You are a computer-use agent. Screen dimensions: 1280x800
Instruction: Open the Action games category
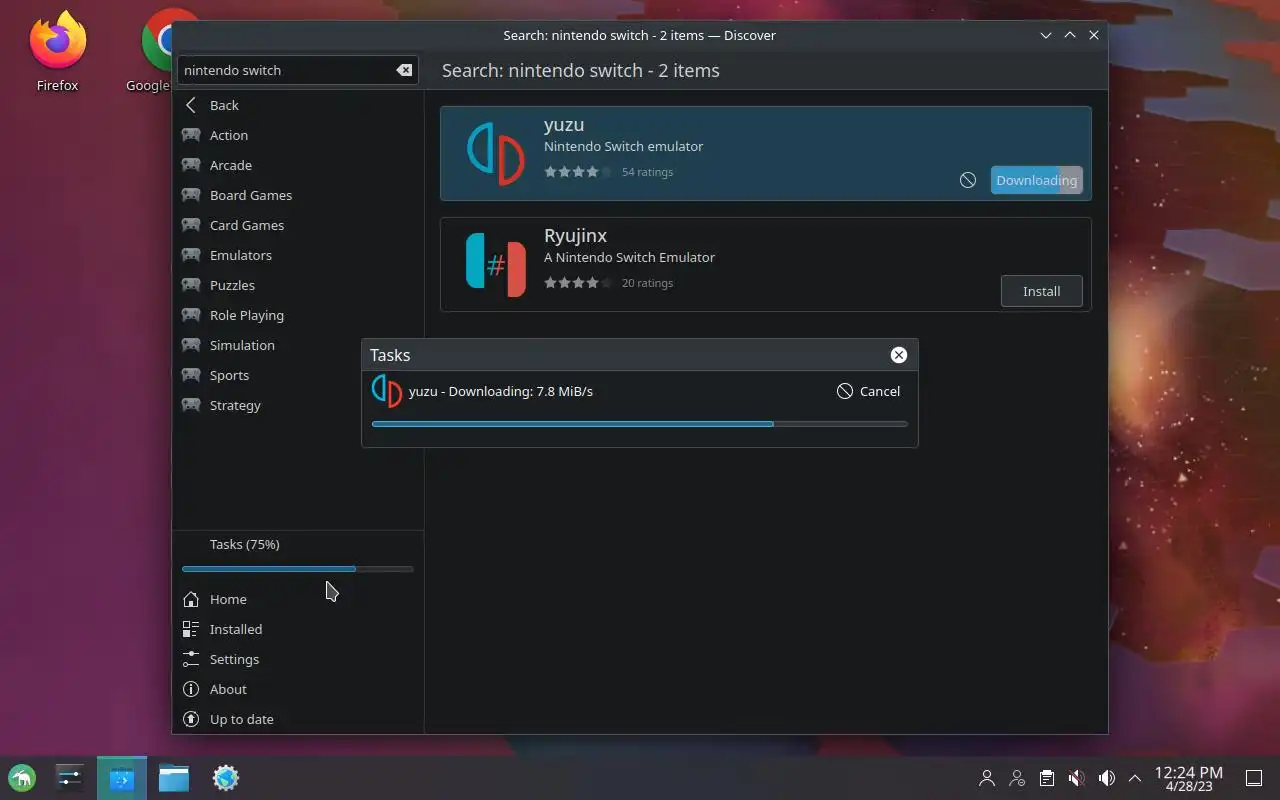(298, 135)
